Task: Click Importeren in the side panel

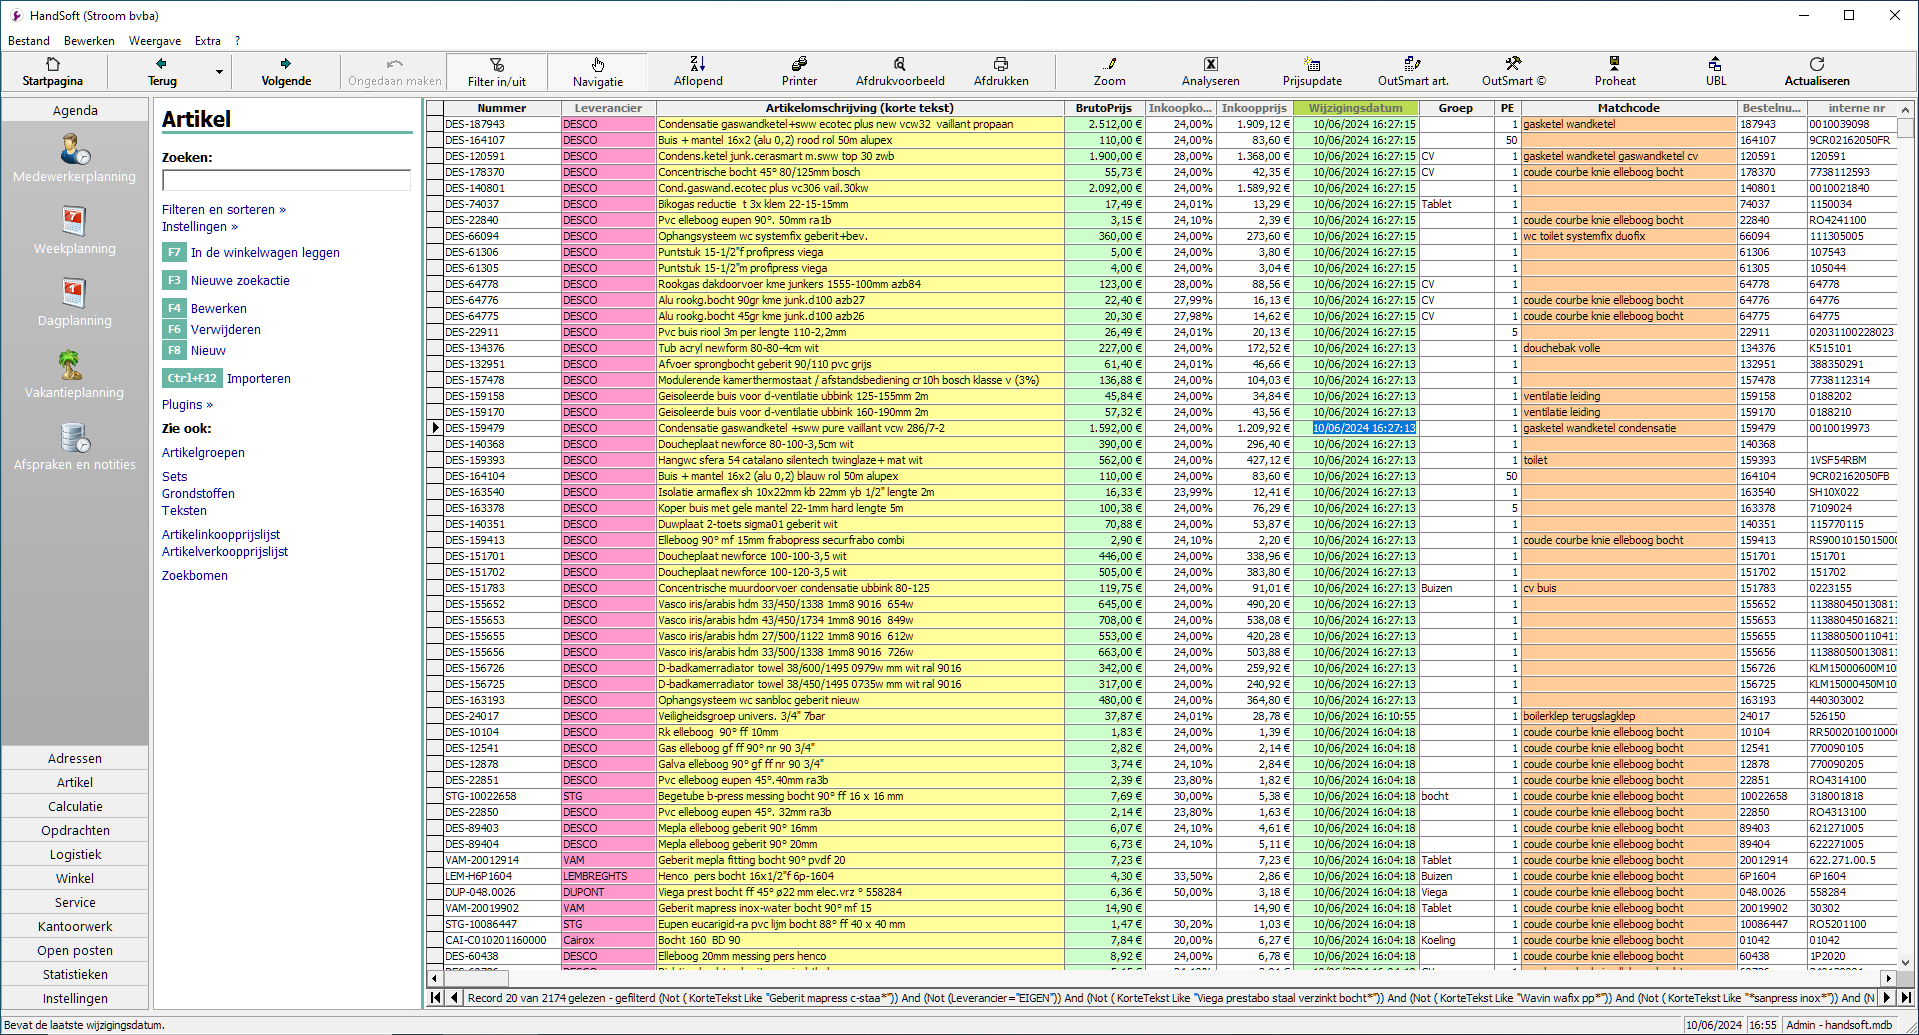Action: tap(258, 379)
